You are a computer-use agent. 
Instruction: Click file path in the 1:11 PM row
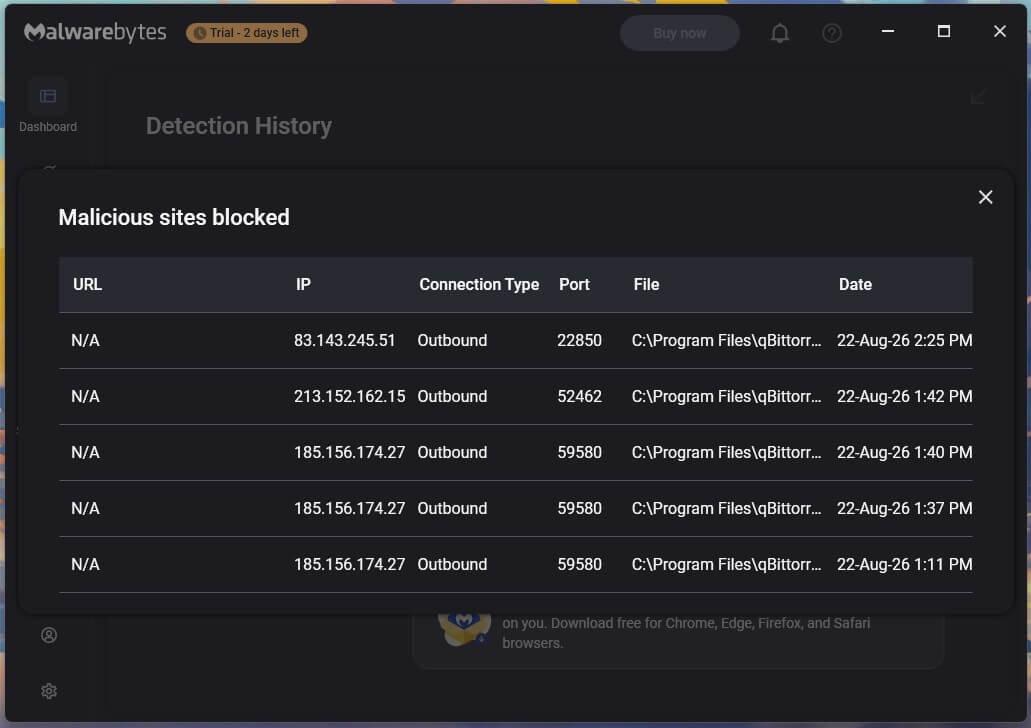(727, 564)
